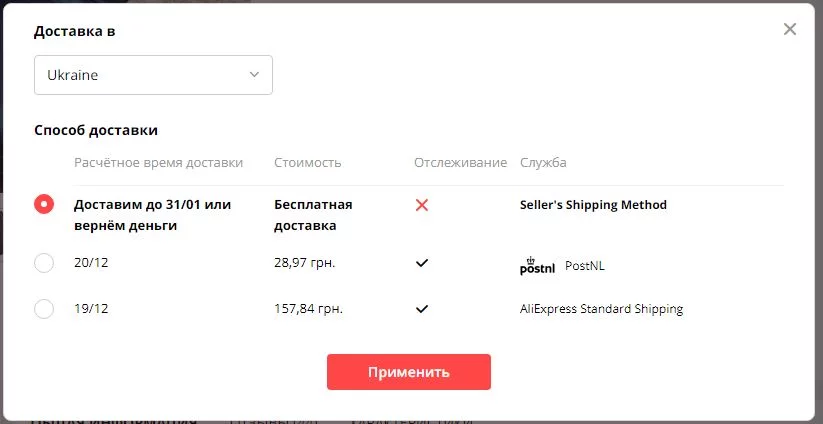Click the PostNL service name text

pyautogui.click(x=585, y=266)
